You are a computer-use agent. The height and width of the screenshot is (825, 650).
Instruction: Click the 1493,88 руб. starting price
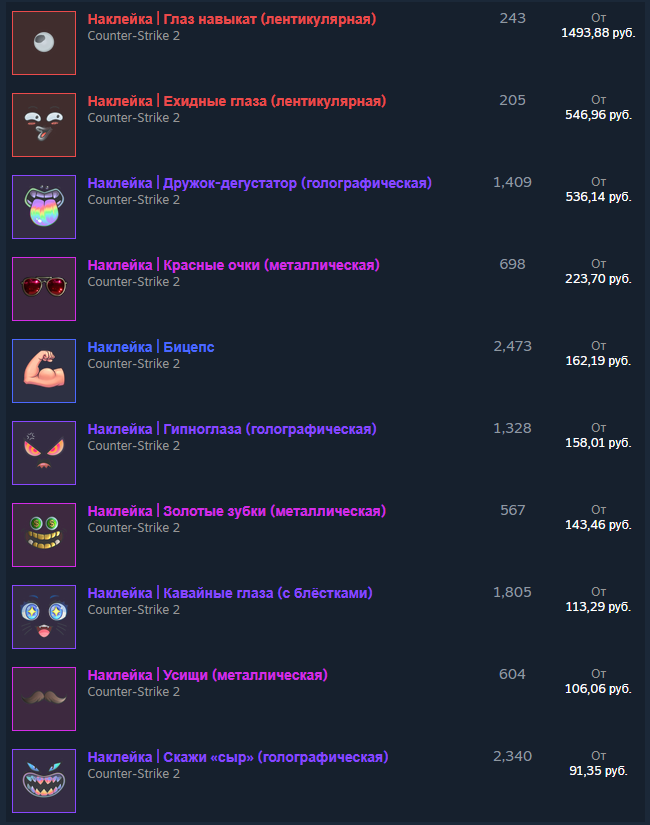coord(598,33)
